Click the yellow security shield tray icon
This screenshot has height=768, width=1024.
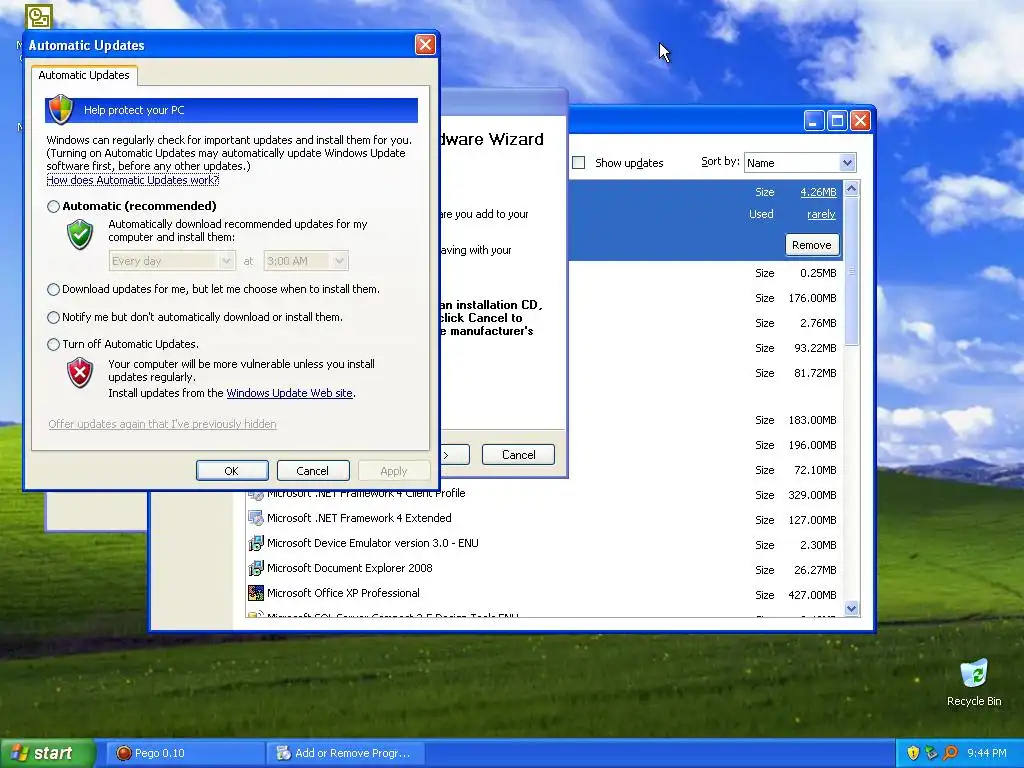tap(913, 753)
